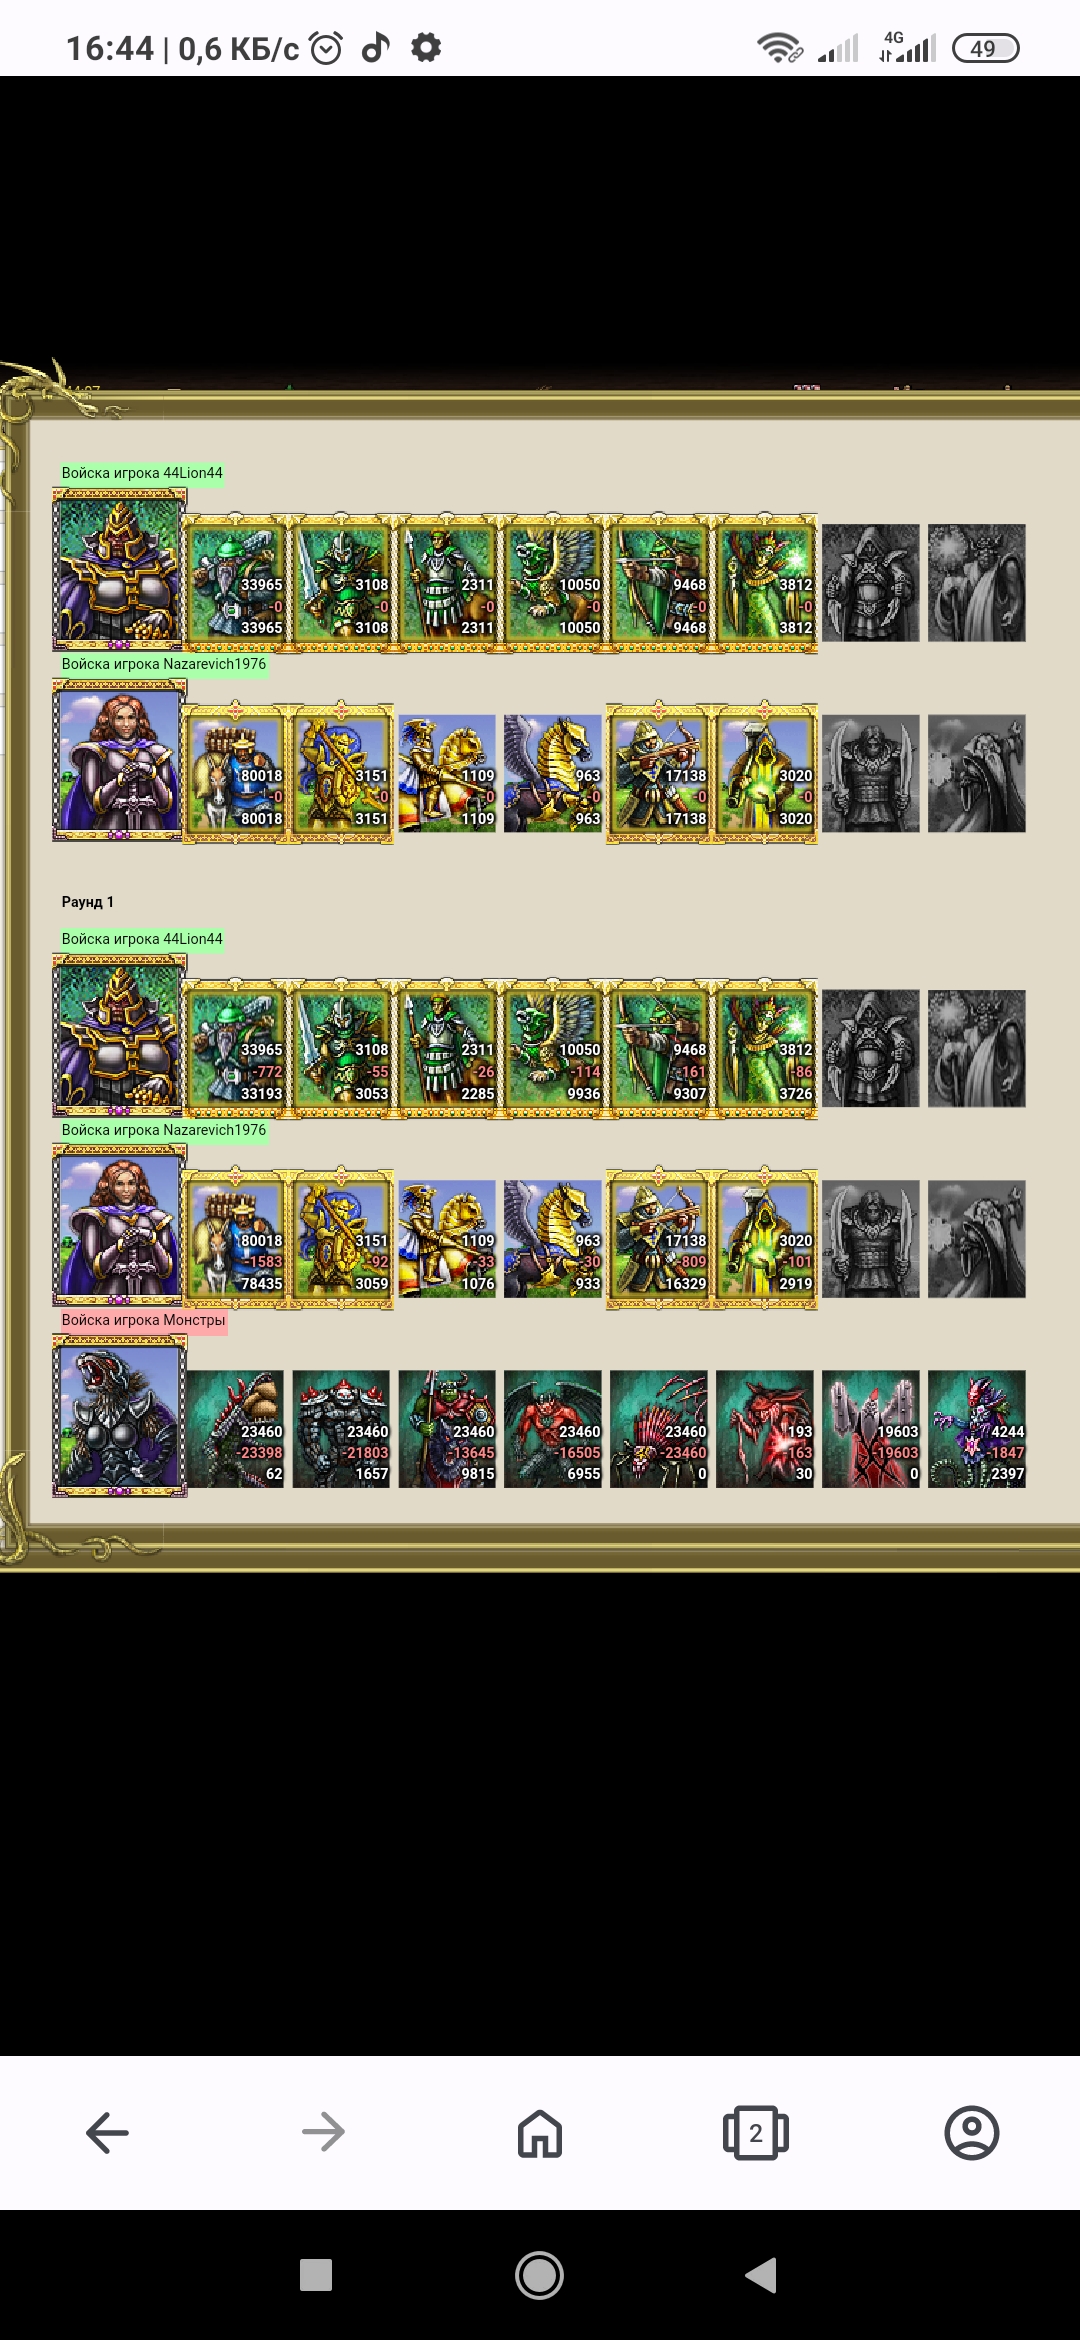Click the 17138 archer unit in Round 1
This screenshot has height=2340, width=1080.
[660, 1239]
